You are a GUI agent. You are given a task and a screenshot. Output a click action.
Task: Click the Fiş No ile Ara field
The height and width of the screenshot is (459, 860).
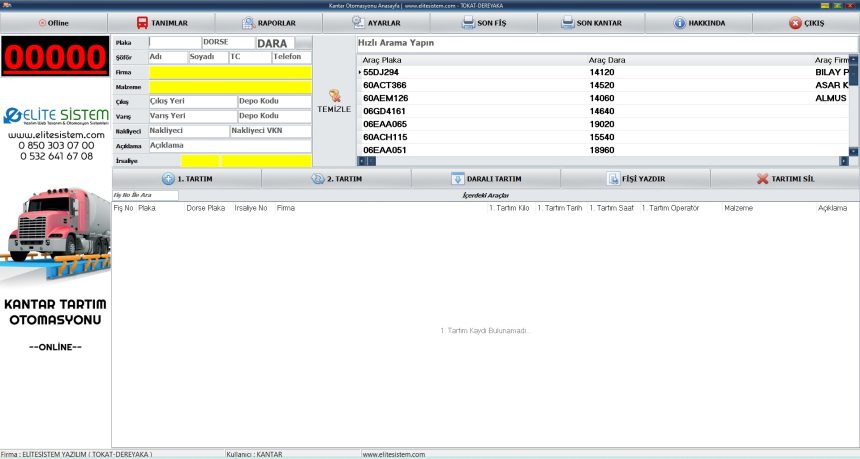[x=145, y=195]
